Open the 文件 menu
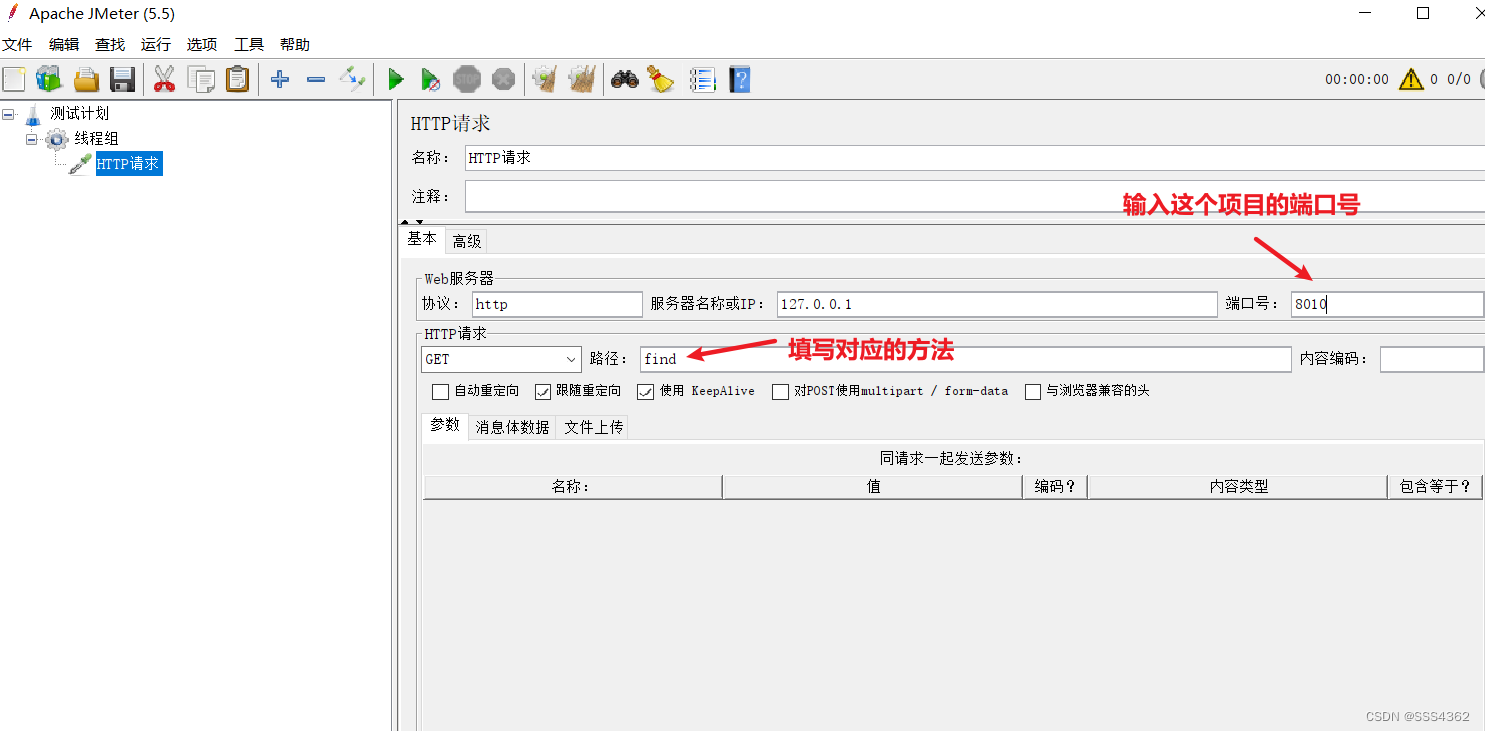Image resolution: width=1485 pixels, height=731 pixels. coord(18,45)
